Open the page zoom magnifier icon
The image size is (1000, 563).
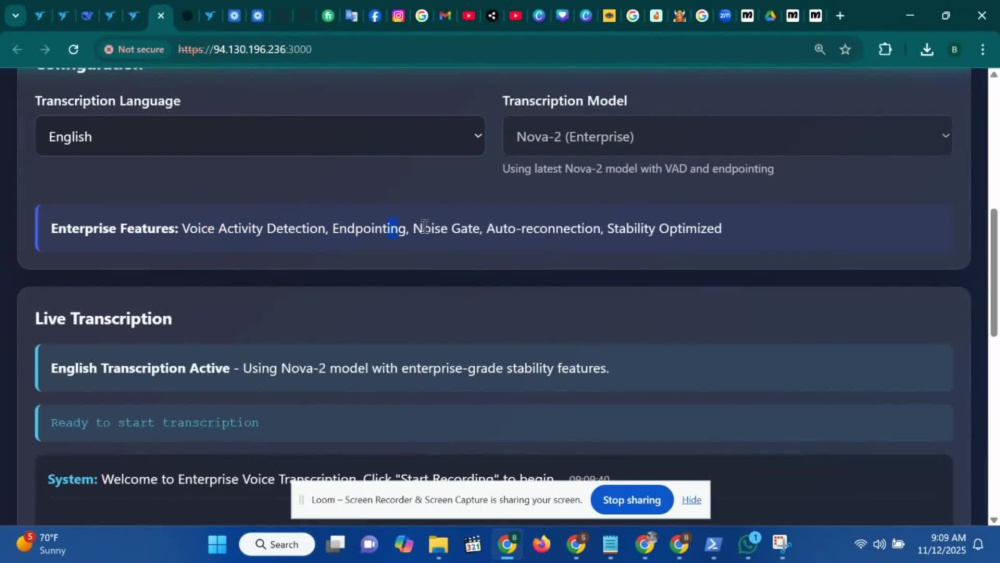point(820,49)
